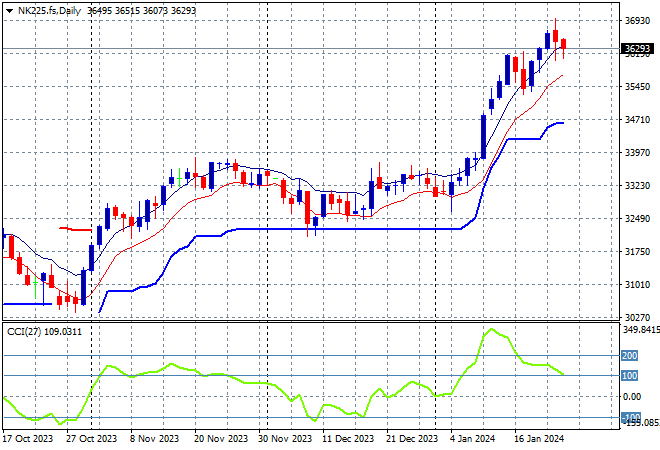Select the CCI(27) 109.0311 indicator label
The width and height of the screenshot is (660, 450).
pyautogui.click(x=44, y=332)
